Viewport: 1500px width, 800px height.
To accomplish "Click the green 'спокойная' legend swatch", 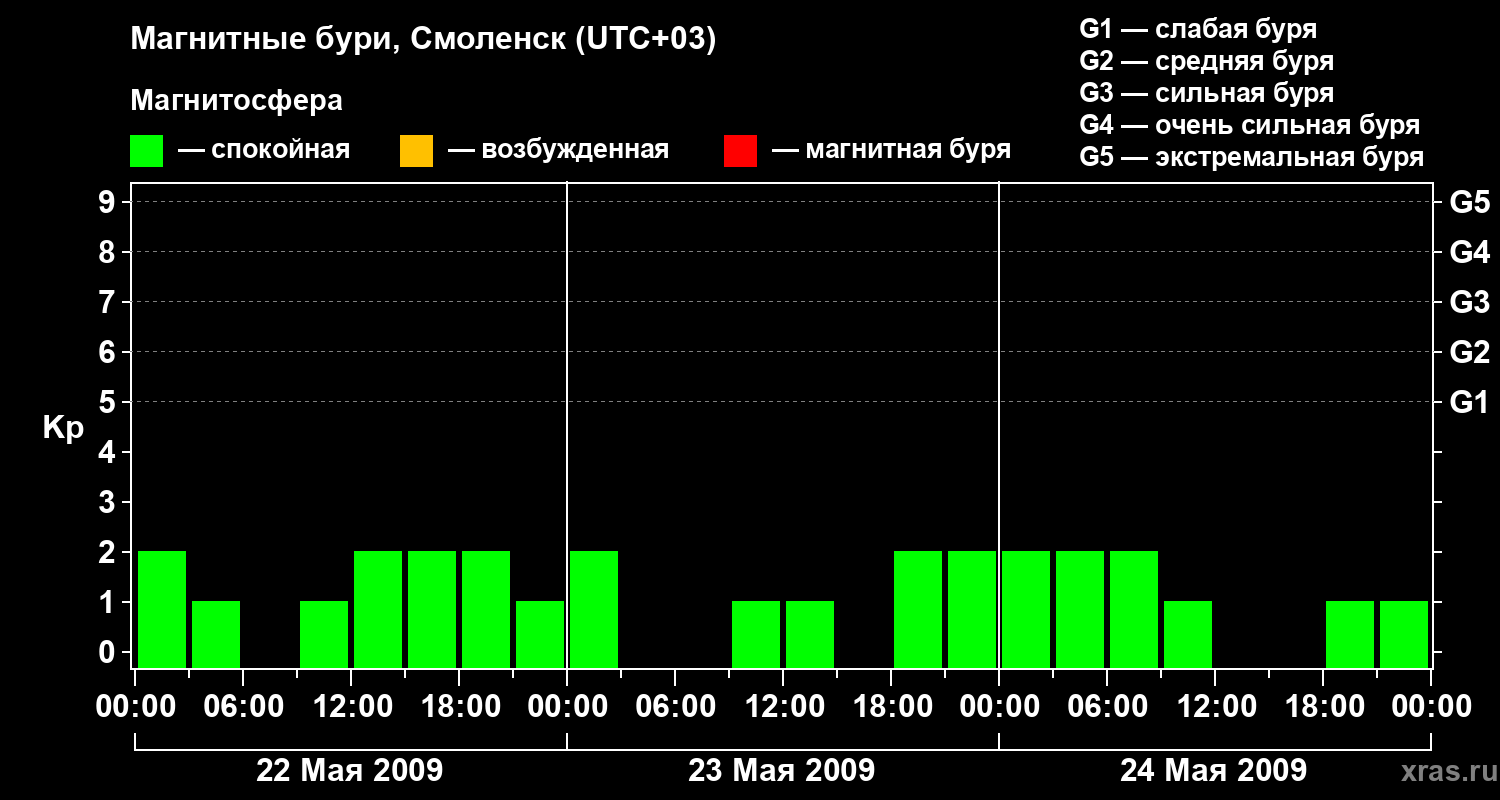I will click(147, 151).
